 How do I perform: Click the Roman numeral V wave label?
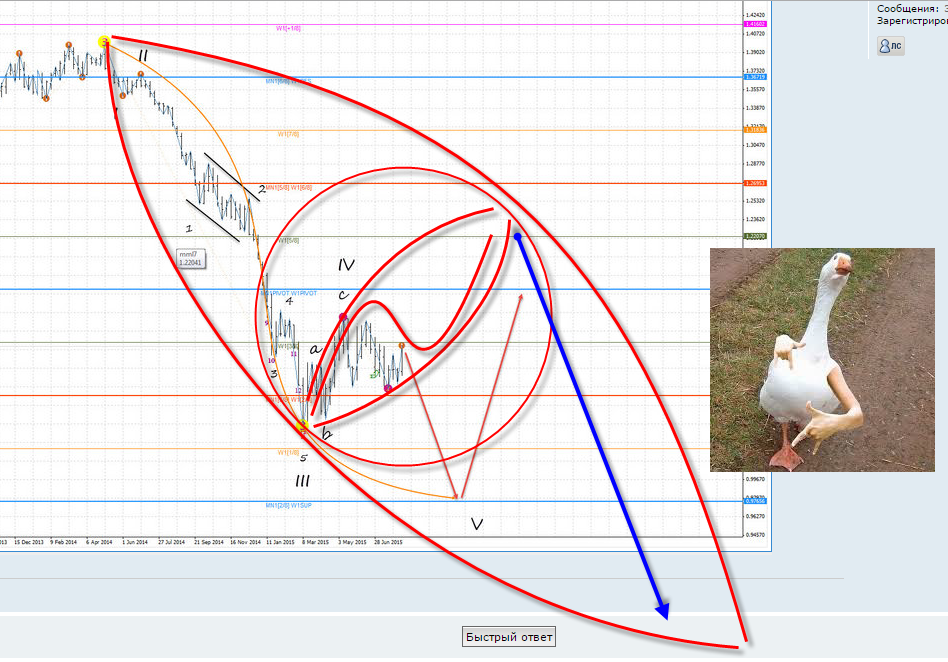[x=476, y=523]
